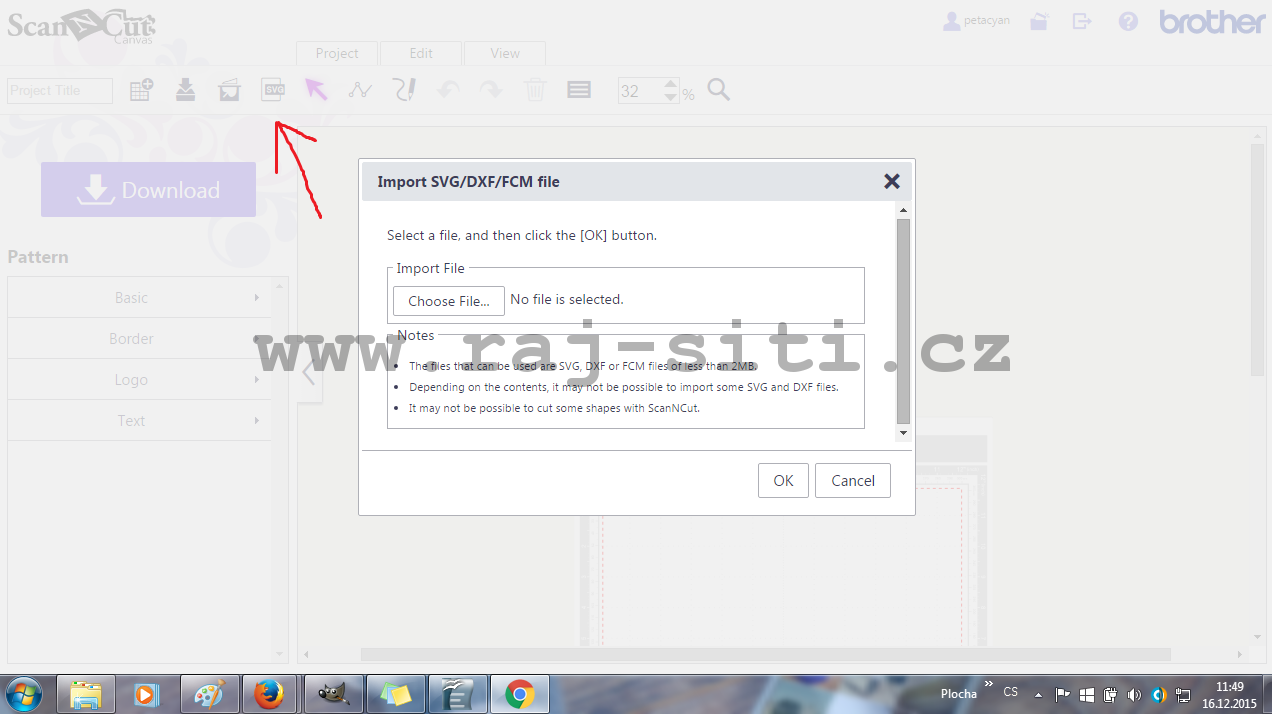Click the magnifier zoom icon
The image size is (1272, 714).
click(718, 90)
